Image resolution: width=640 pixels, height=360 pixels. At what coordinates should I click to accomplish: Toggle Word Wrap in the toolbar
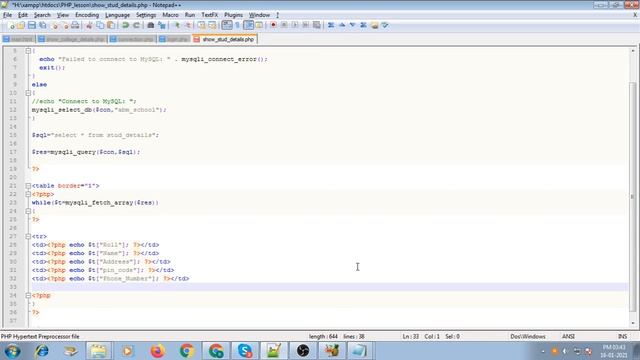click(227, 25)
